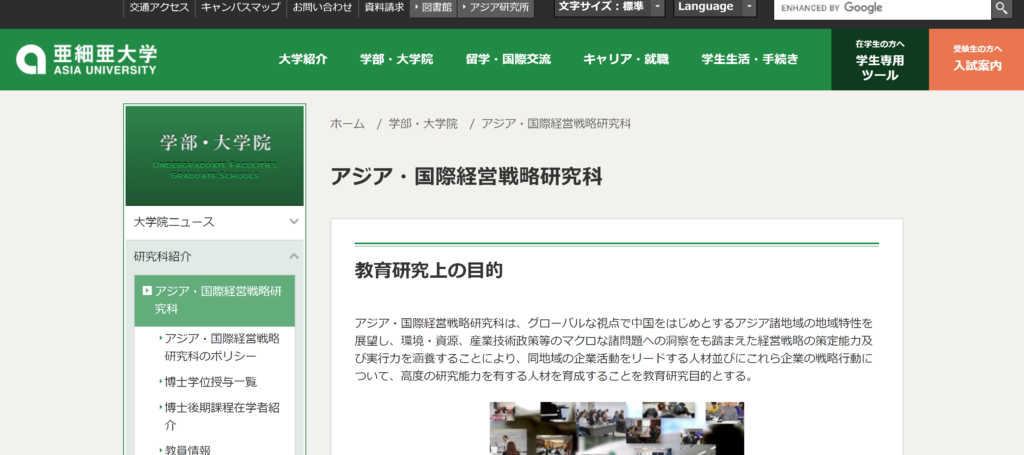Viewport: 1024px width, 455px height.
Task: Click the Asia University logo
Action: (x=86, y=60)
